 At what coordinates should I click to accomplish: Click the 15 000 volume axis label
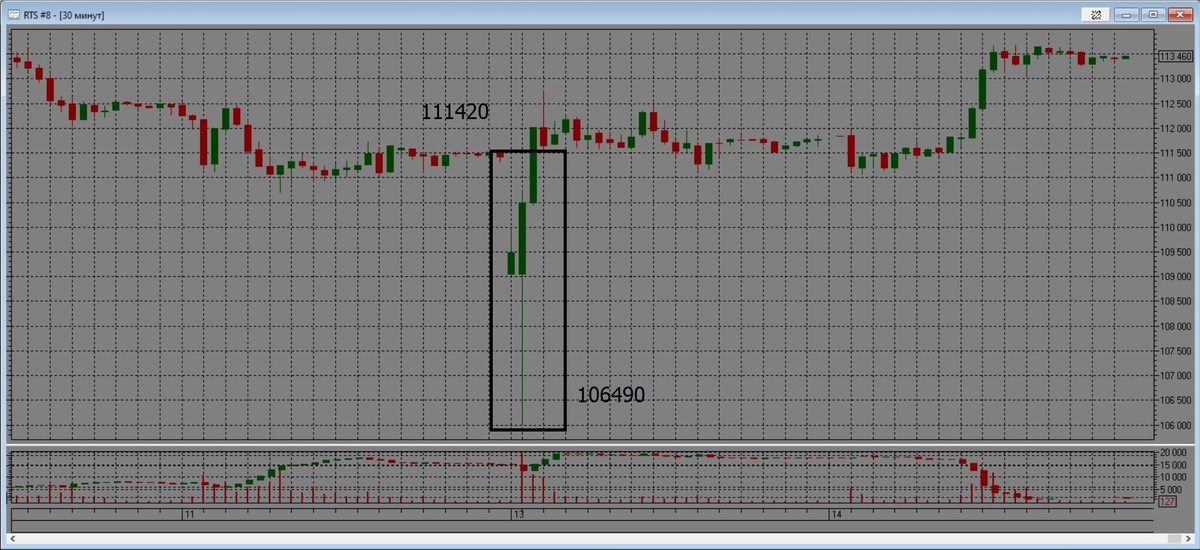point(1172,465)
